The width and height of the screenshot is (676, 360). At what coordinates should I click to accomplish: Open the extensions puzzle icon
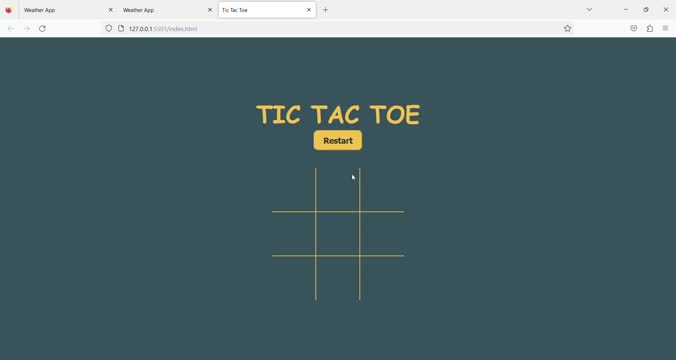click(x=650, y=28)
